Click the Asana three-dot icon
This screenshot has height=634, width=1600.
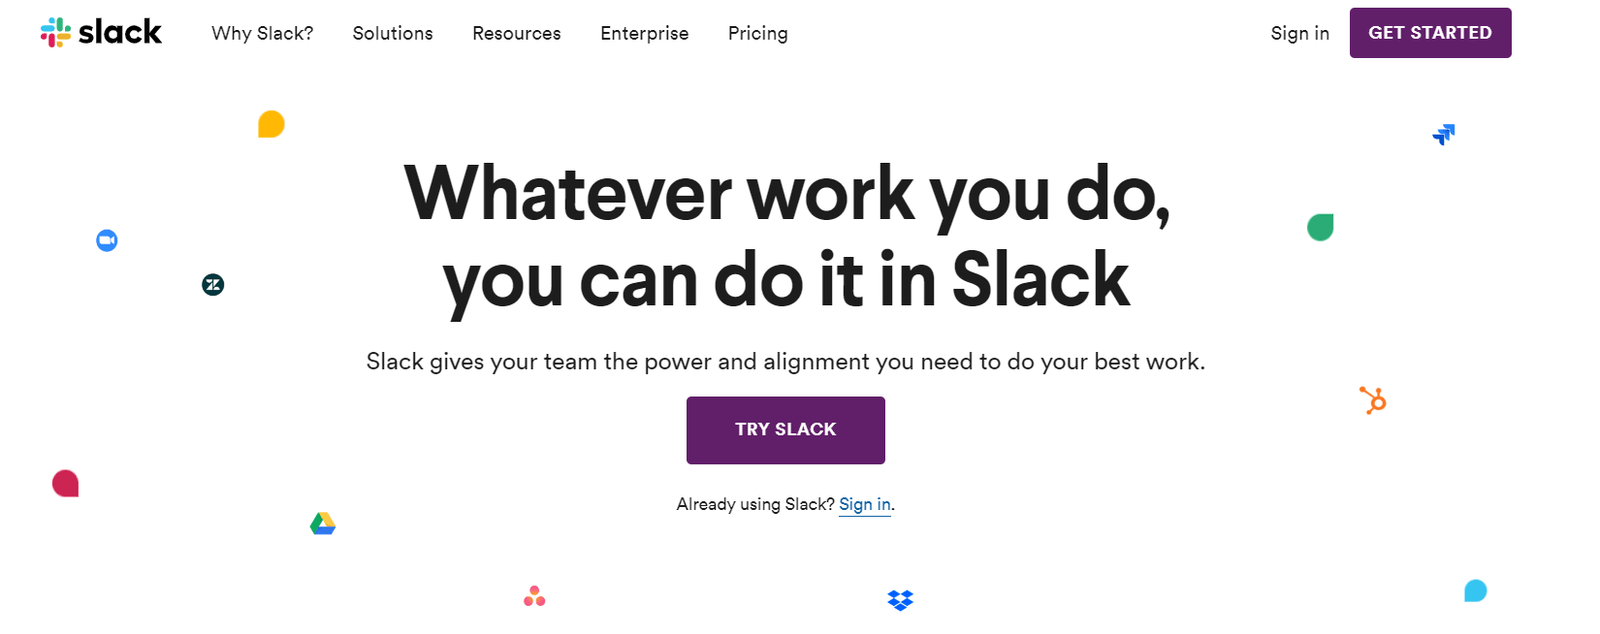pos(534,597)
